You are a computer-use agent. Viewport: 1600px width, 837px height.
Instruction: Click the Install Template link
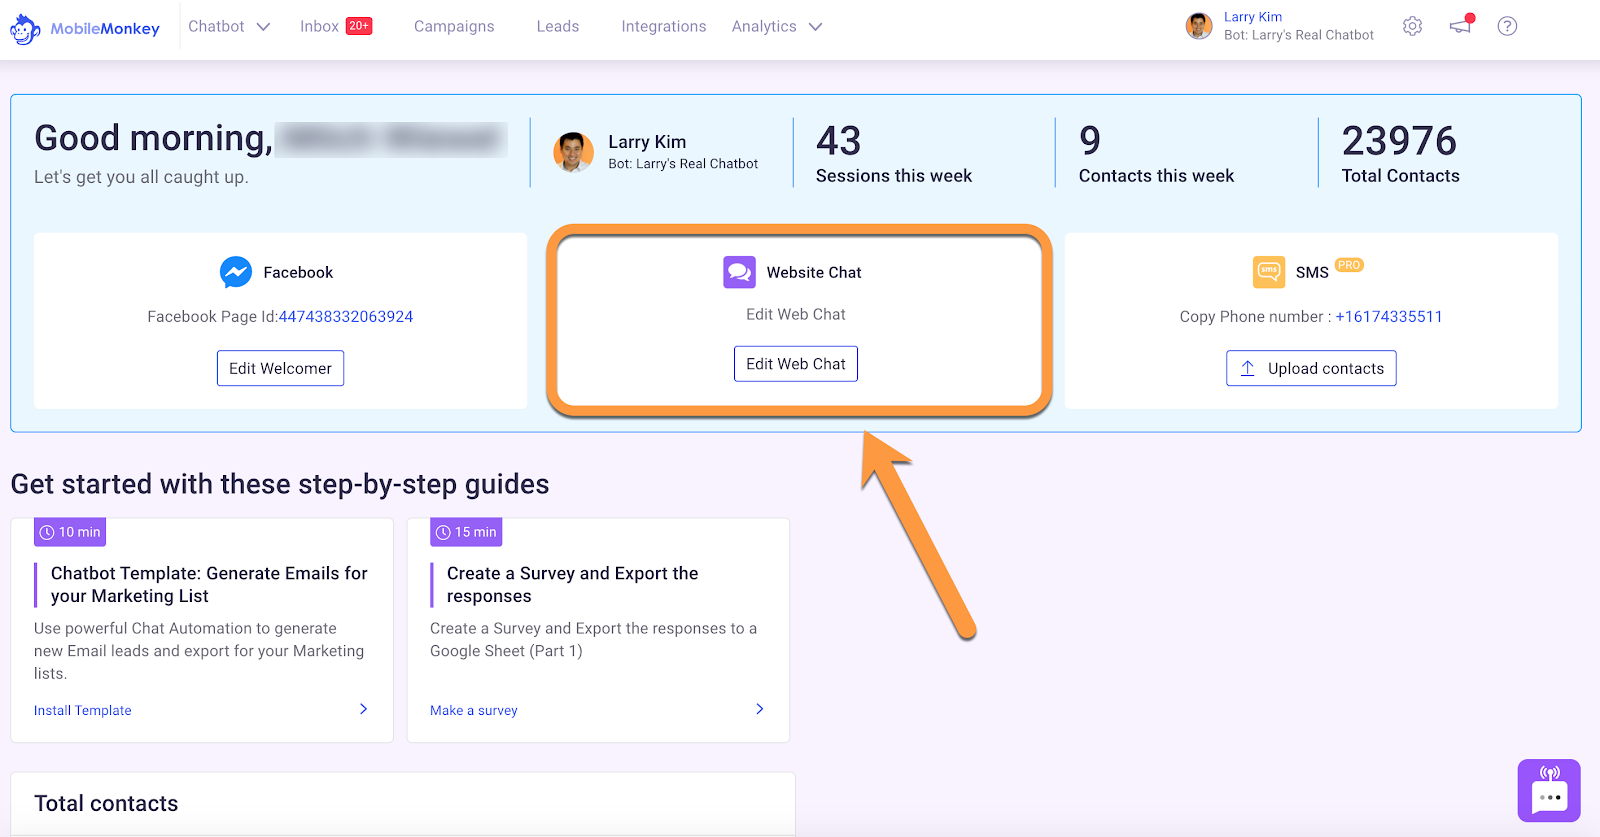point(83,710)
